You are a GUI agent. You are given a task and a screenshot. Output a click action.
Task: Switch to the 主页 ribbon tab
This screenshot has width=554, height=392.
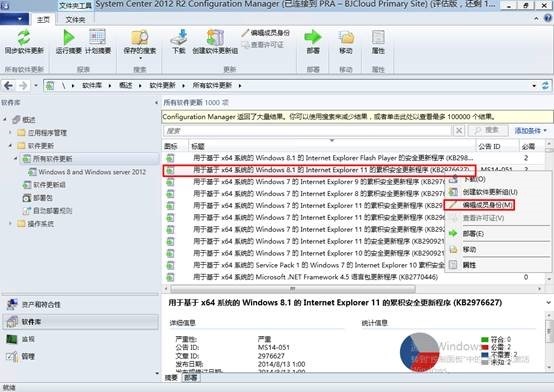(43, 19)
